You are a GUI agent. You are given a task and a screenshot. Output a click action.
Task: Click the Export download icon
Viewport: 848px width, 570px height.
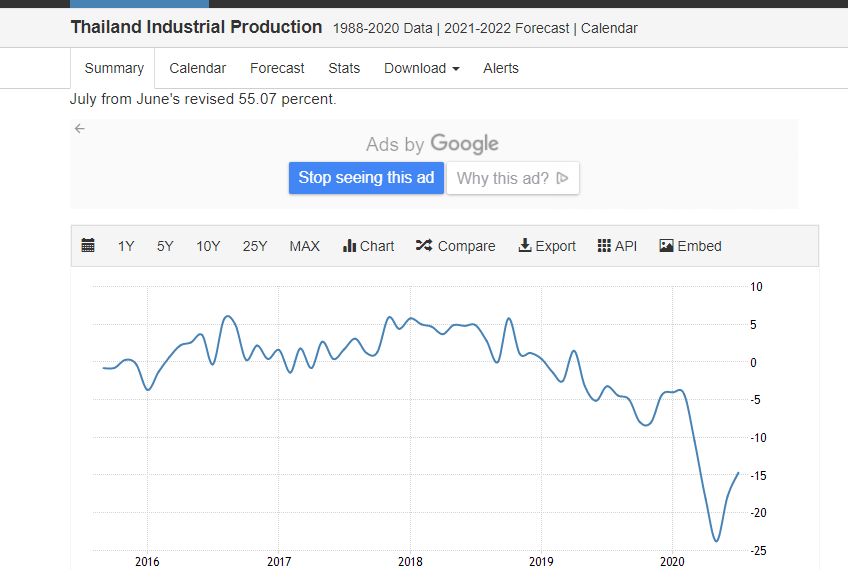[x=525, y=246]
